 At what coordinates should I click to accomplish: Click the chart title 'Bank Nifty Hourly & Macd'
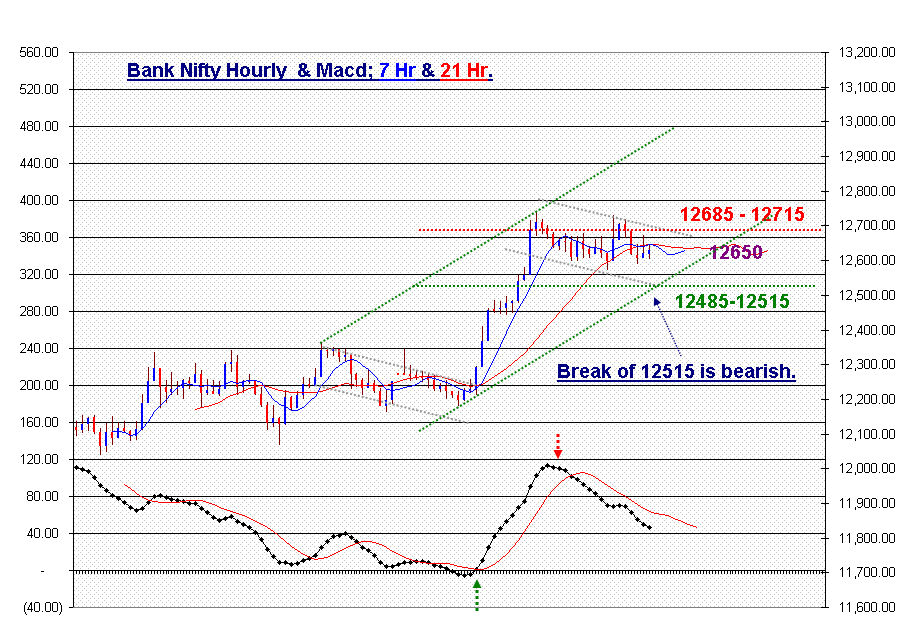pos(250,71)
